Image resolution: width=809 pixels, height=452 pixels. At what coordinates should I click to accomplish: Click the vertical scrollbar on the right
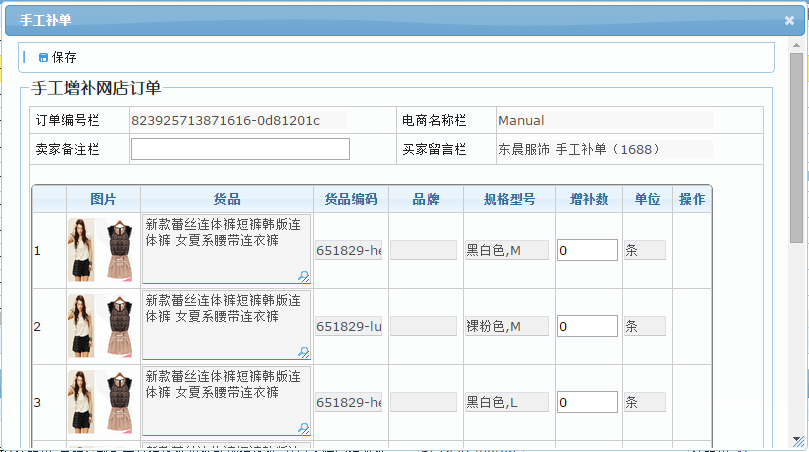point(796,150)
